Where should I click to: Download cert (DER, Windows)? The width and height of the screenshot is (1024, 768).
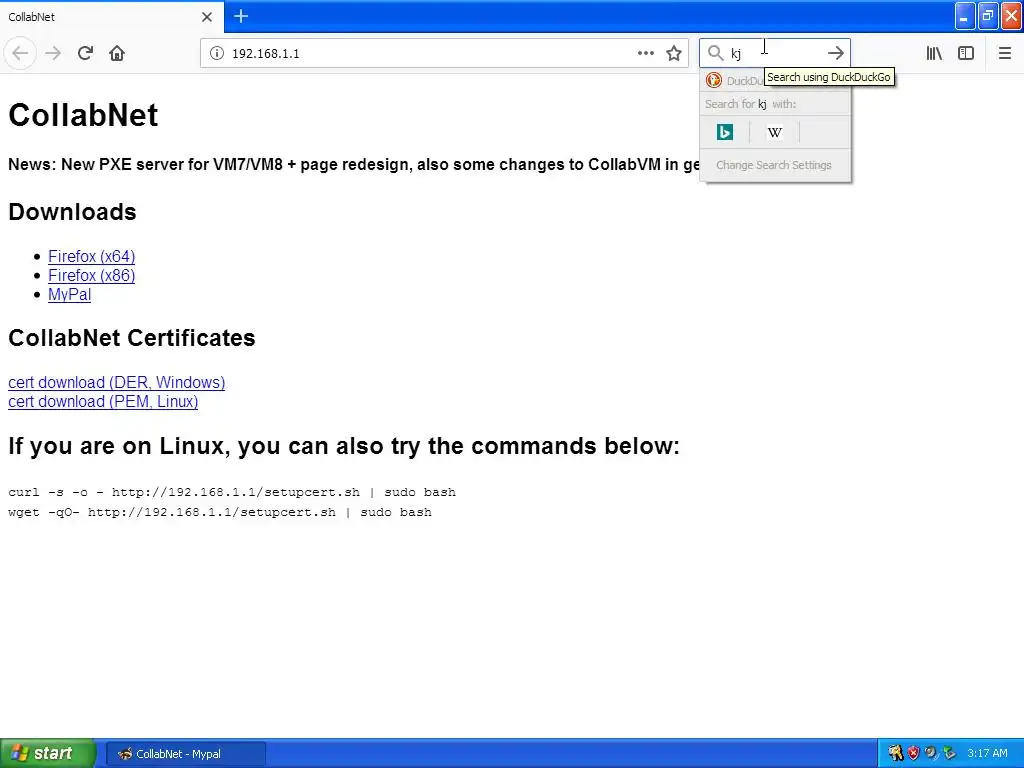pyautogui.click(x=116, y=382)
